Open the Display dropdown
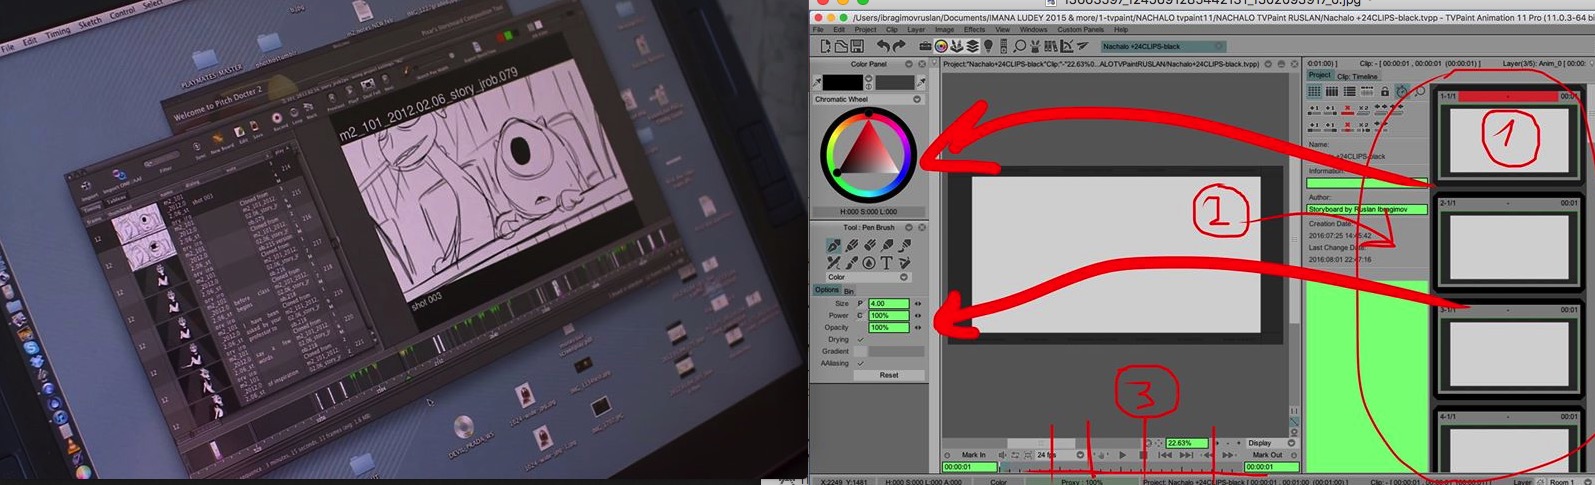The width and height of the screenshot is (1595, 485). (1270, 443)
